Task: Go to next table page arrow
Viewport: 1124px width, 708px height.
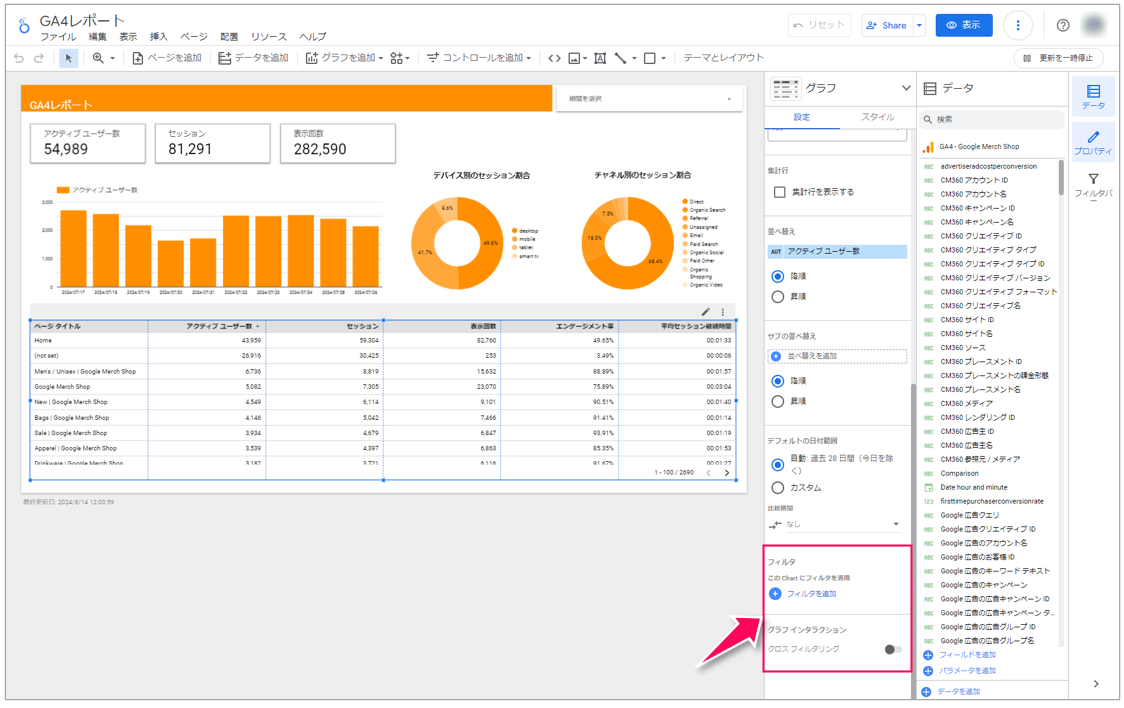Action: point(727,473)
